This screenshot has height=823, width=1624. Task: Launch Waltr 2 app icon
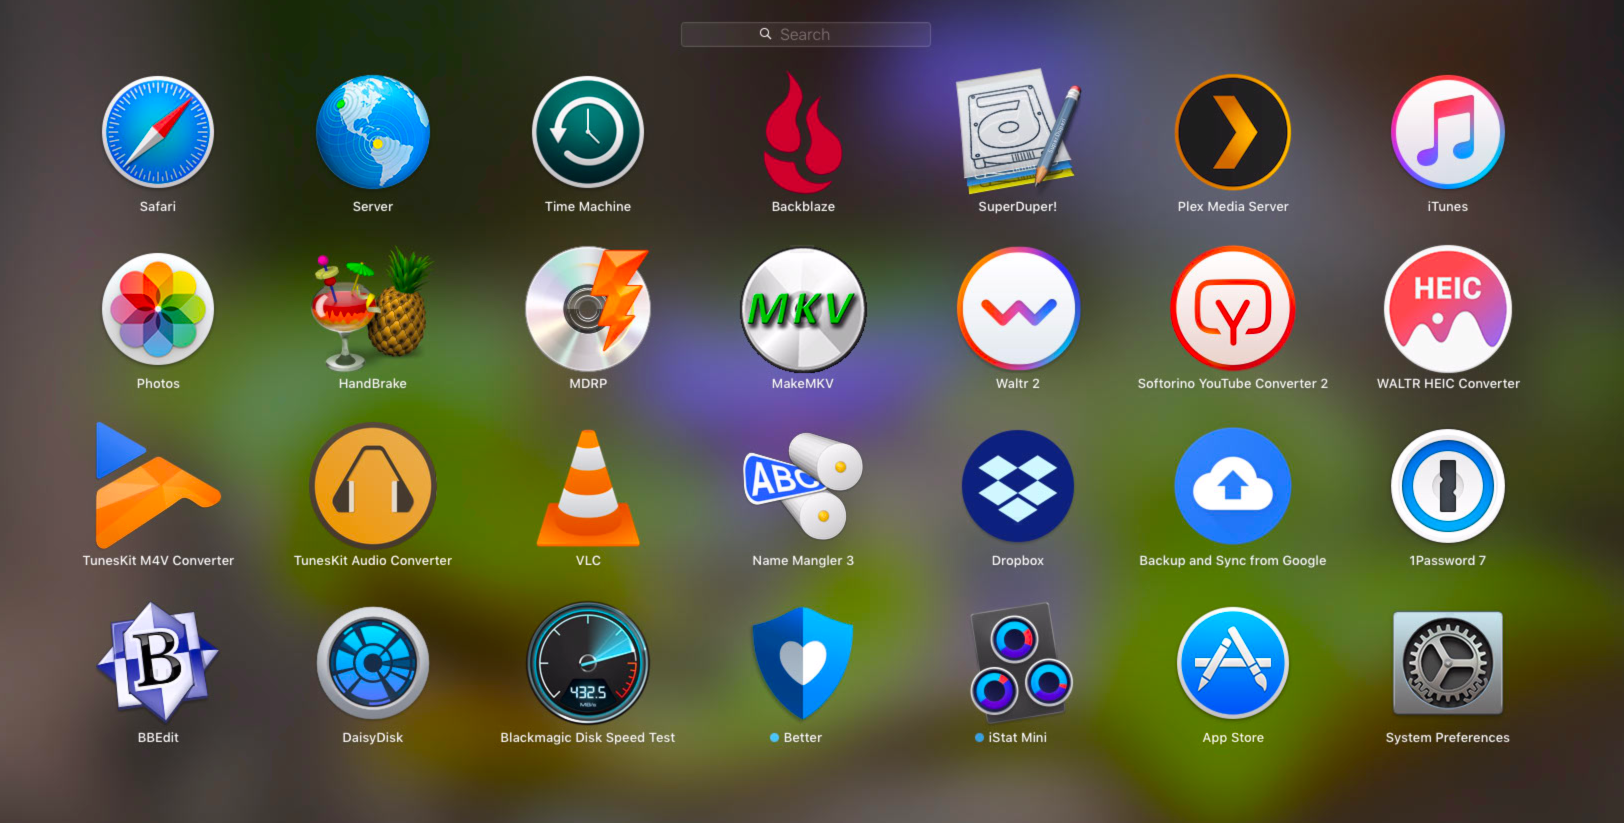[x=1018, y=309]
